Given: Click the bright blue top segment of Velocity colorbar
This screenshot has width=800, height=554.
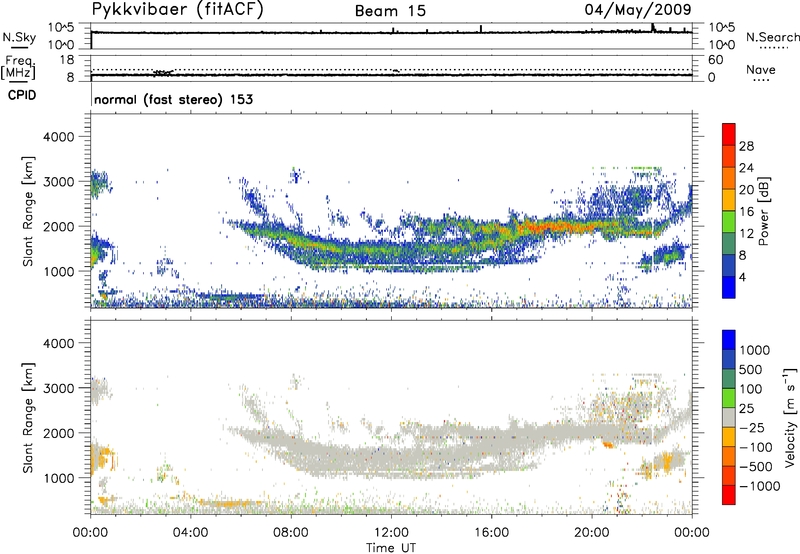Looking at the screenshot, I should coord(729,340).
